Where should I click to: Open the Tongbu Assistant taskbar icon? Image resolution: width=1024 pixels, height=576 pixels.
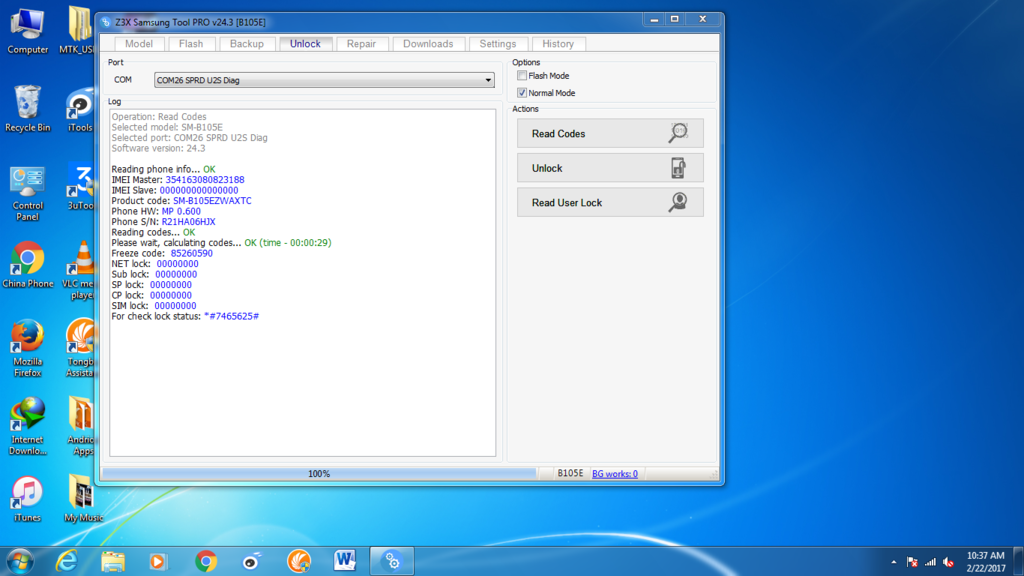[298, 561]
